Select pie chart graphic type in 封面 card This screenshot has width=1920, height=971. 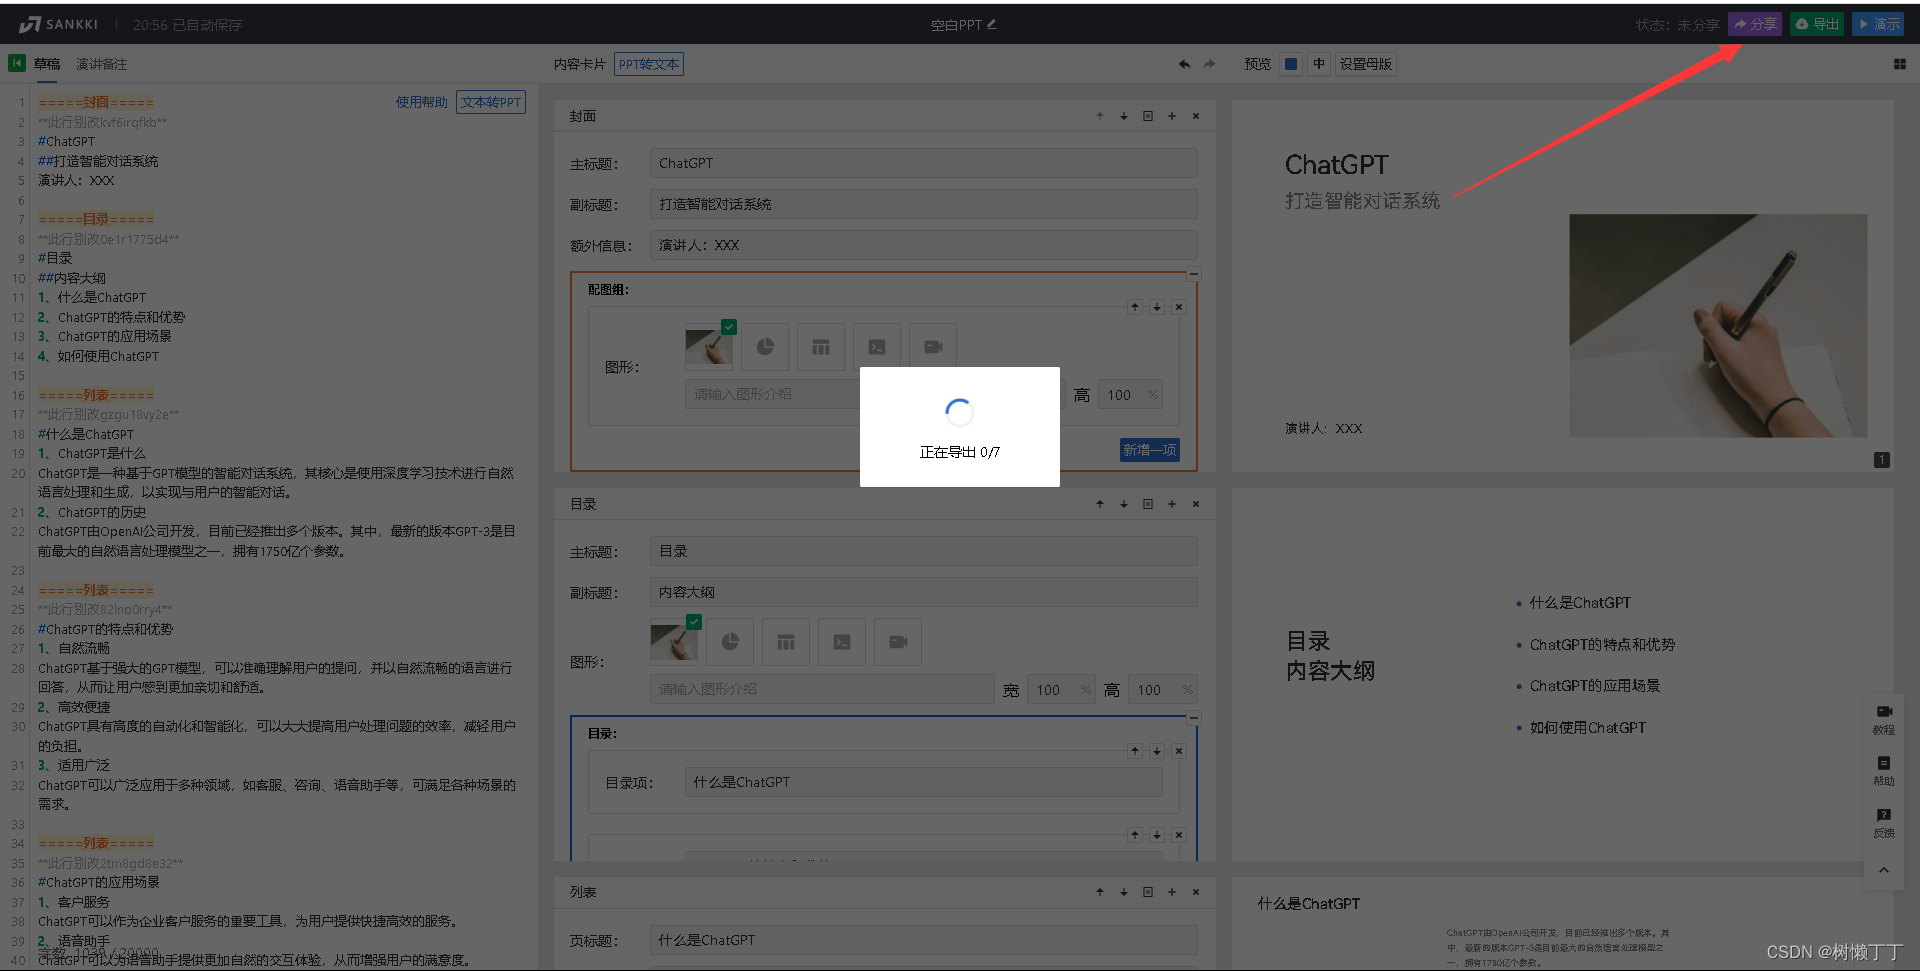pos(765,347)
